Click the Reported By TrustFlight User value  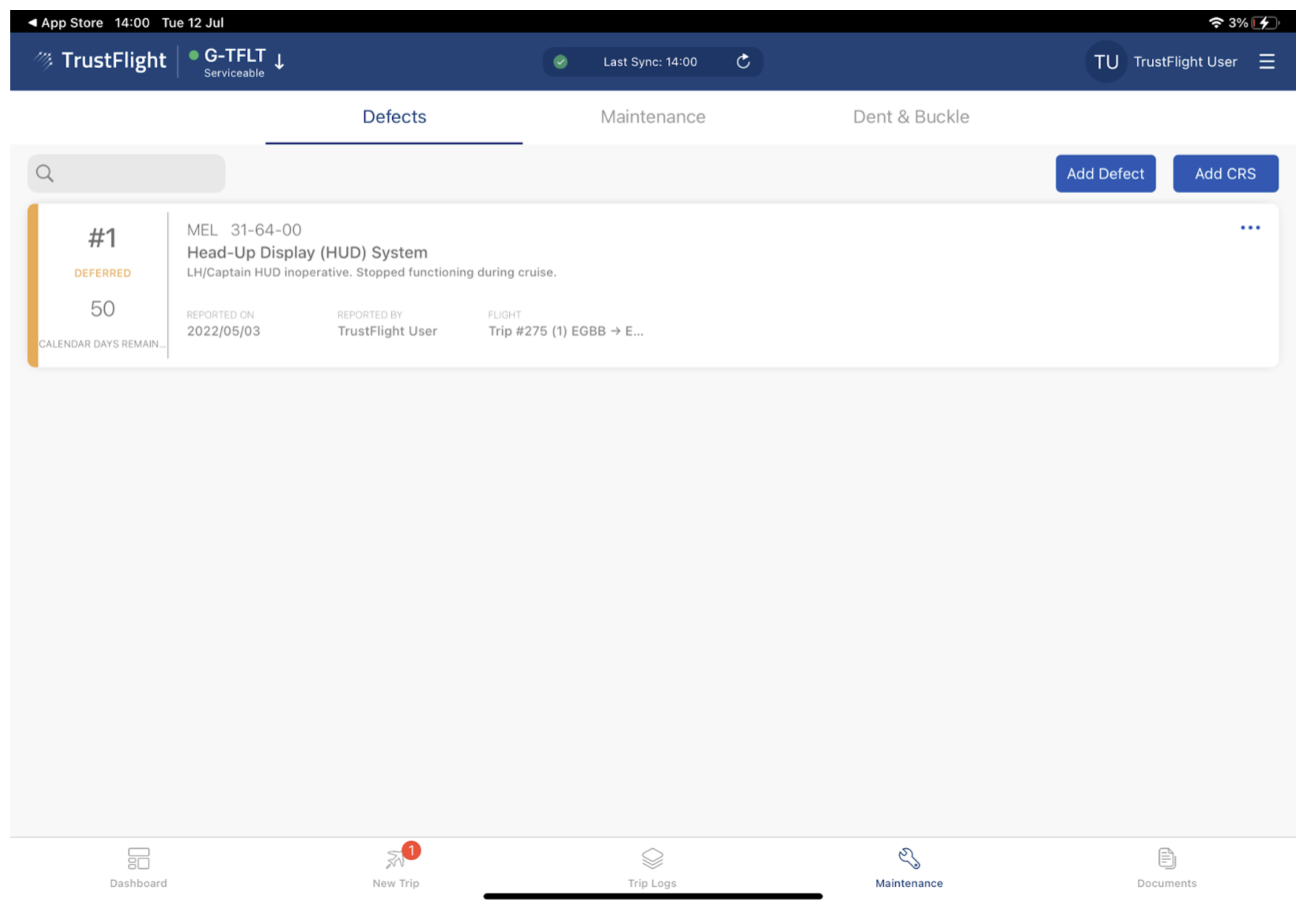click(387, 331)
